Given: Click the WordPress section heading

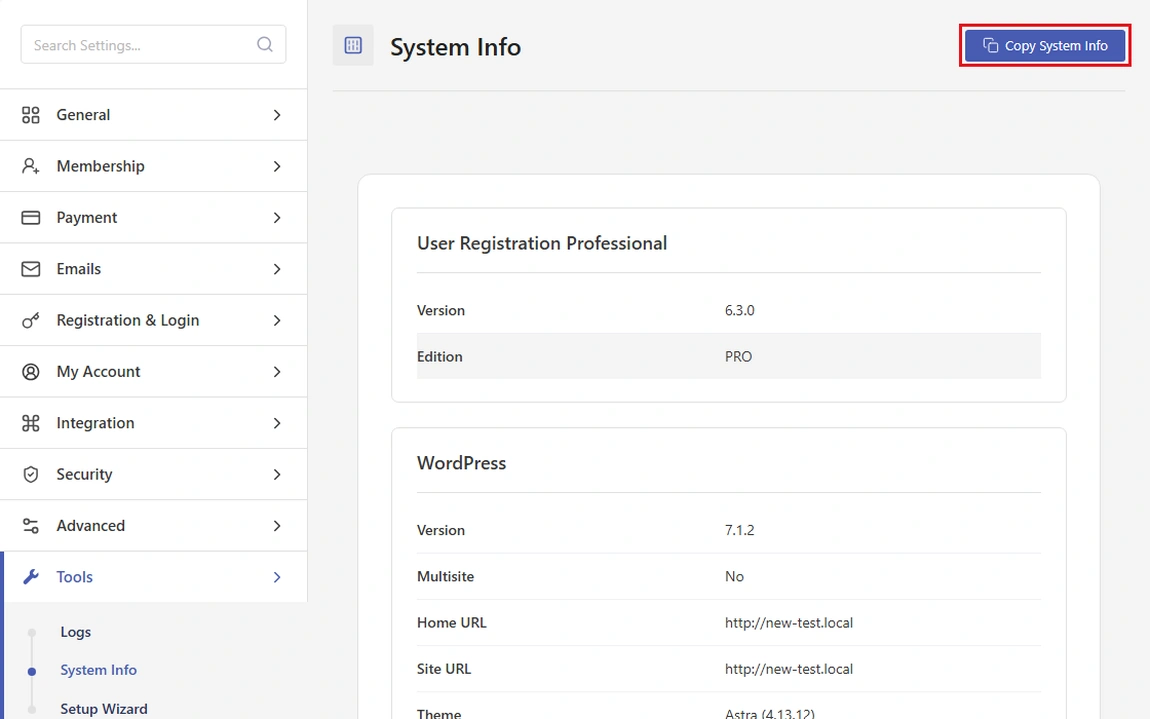Looking at the screenshot, I should (461, 463).
